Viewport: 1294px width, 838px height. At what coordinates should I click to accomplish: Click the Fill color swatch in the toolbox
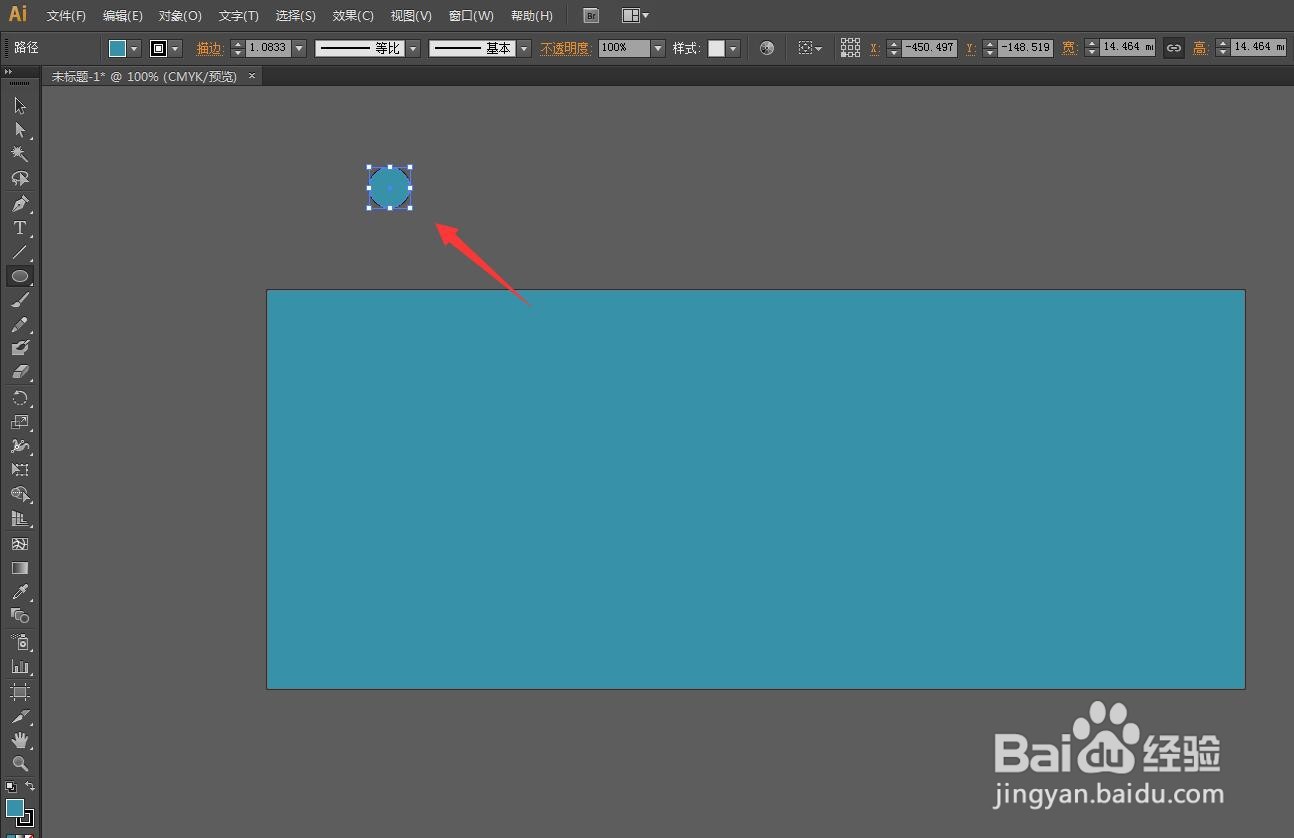point(14,808)
